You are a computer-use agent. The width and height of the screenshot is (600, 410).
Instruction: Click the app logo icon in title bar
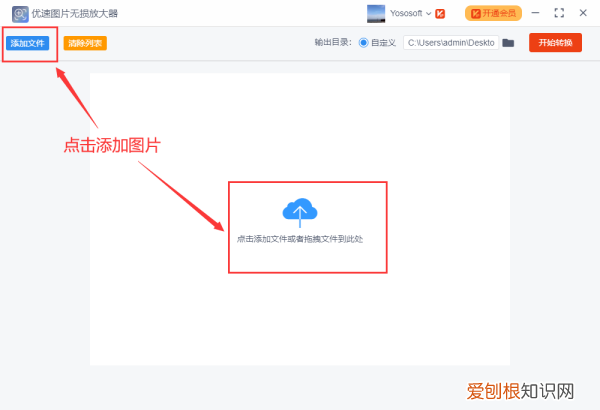tap(20, 14)
